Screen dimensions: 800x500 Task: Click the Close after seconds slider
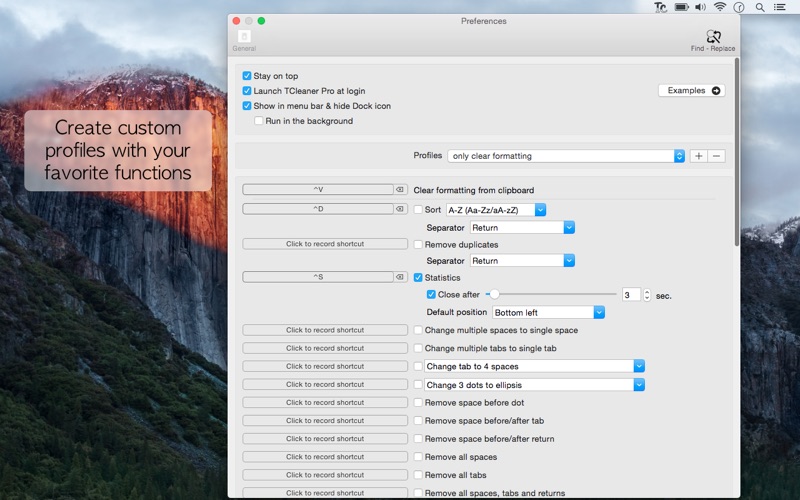click(550, 295)
